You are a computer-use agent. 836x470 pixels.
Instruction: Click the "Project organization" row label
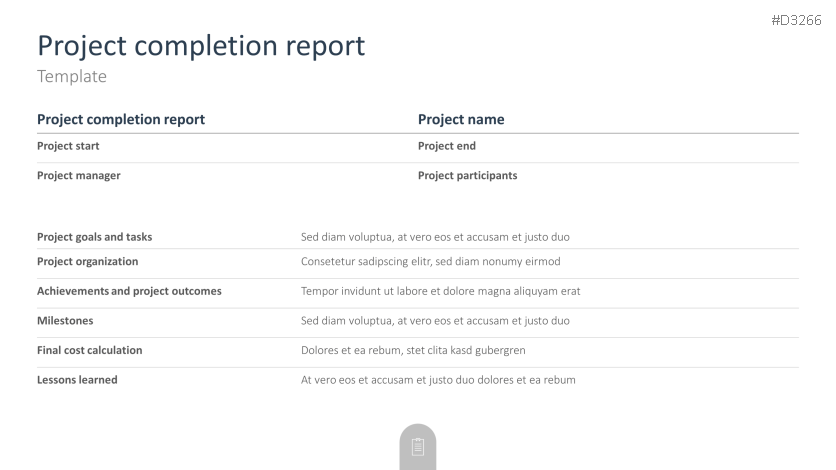coord(88,262)
